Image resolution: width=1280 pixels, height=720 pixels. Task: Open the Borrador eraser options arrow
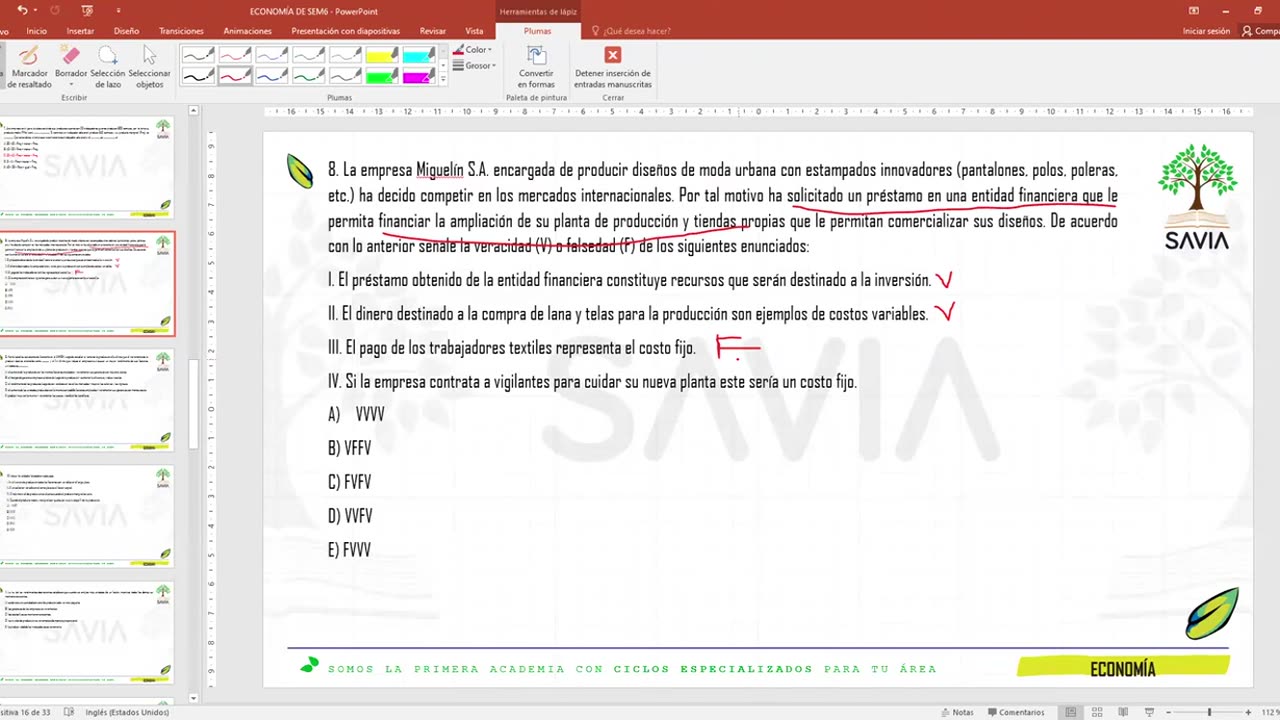(71, 85)
